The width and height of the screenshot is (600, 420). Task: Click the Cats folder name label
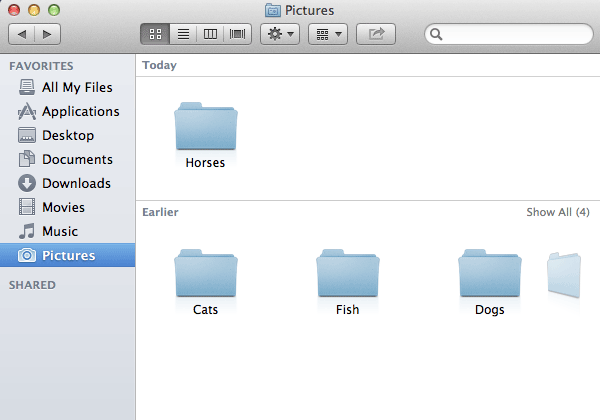205,310
